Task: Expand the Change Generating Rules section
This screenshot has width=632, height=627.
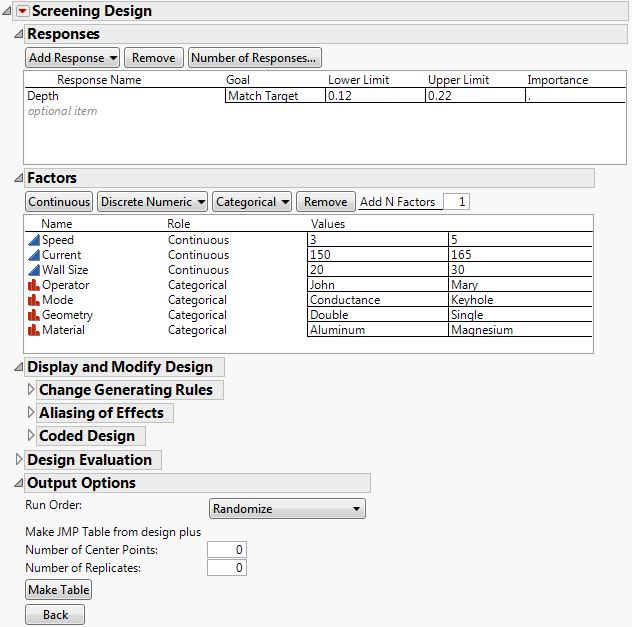Action: (x=31, y=390)
